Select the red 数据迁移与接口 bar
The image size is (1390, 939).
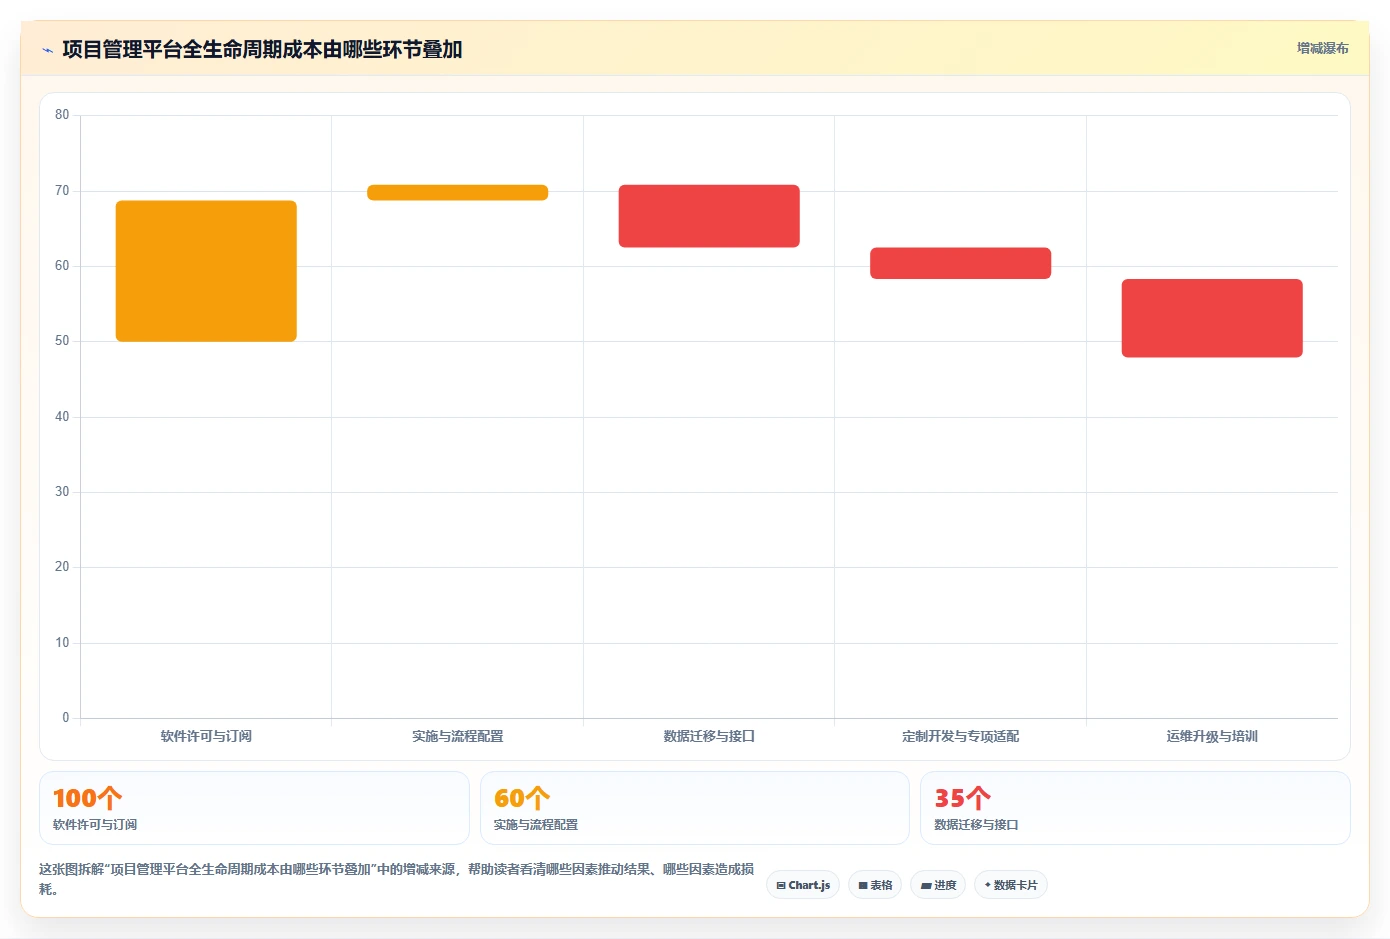coord(709,216)
